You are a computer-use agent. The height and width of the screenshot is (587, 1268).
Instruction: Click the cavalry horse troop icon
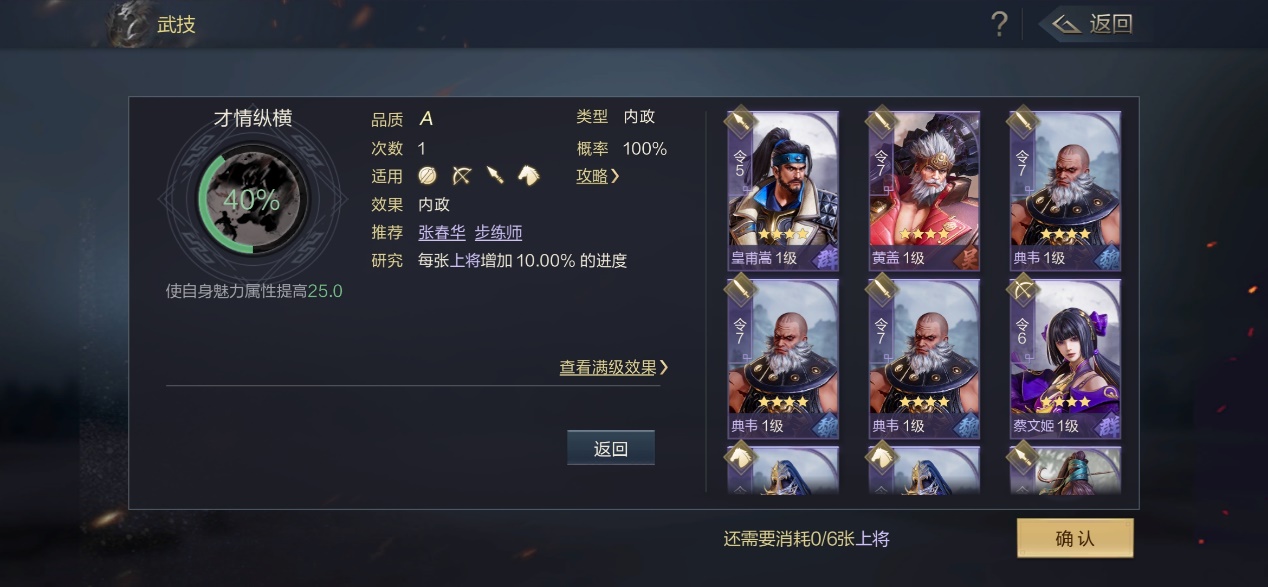tap(529, 176)
